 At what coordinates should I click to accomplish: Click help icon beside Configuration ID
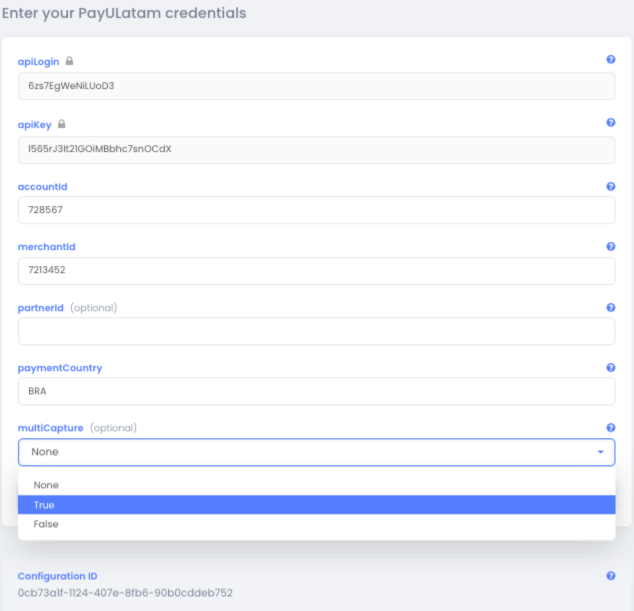point(610,576)
